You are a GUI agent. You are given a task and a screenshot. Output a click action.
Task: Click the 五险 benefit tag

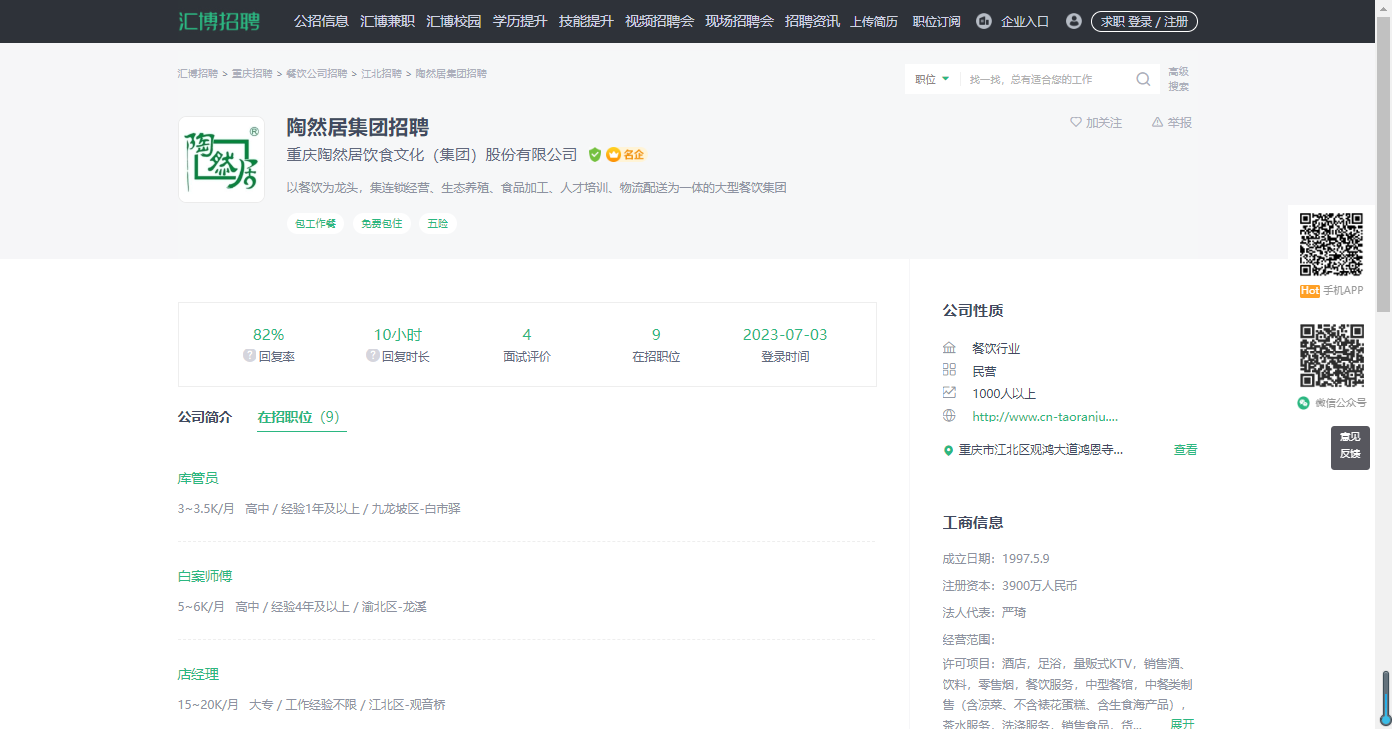click(x=438, y=223)
